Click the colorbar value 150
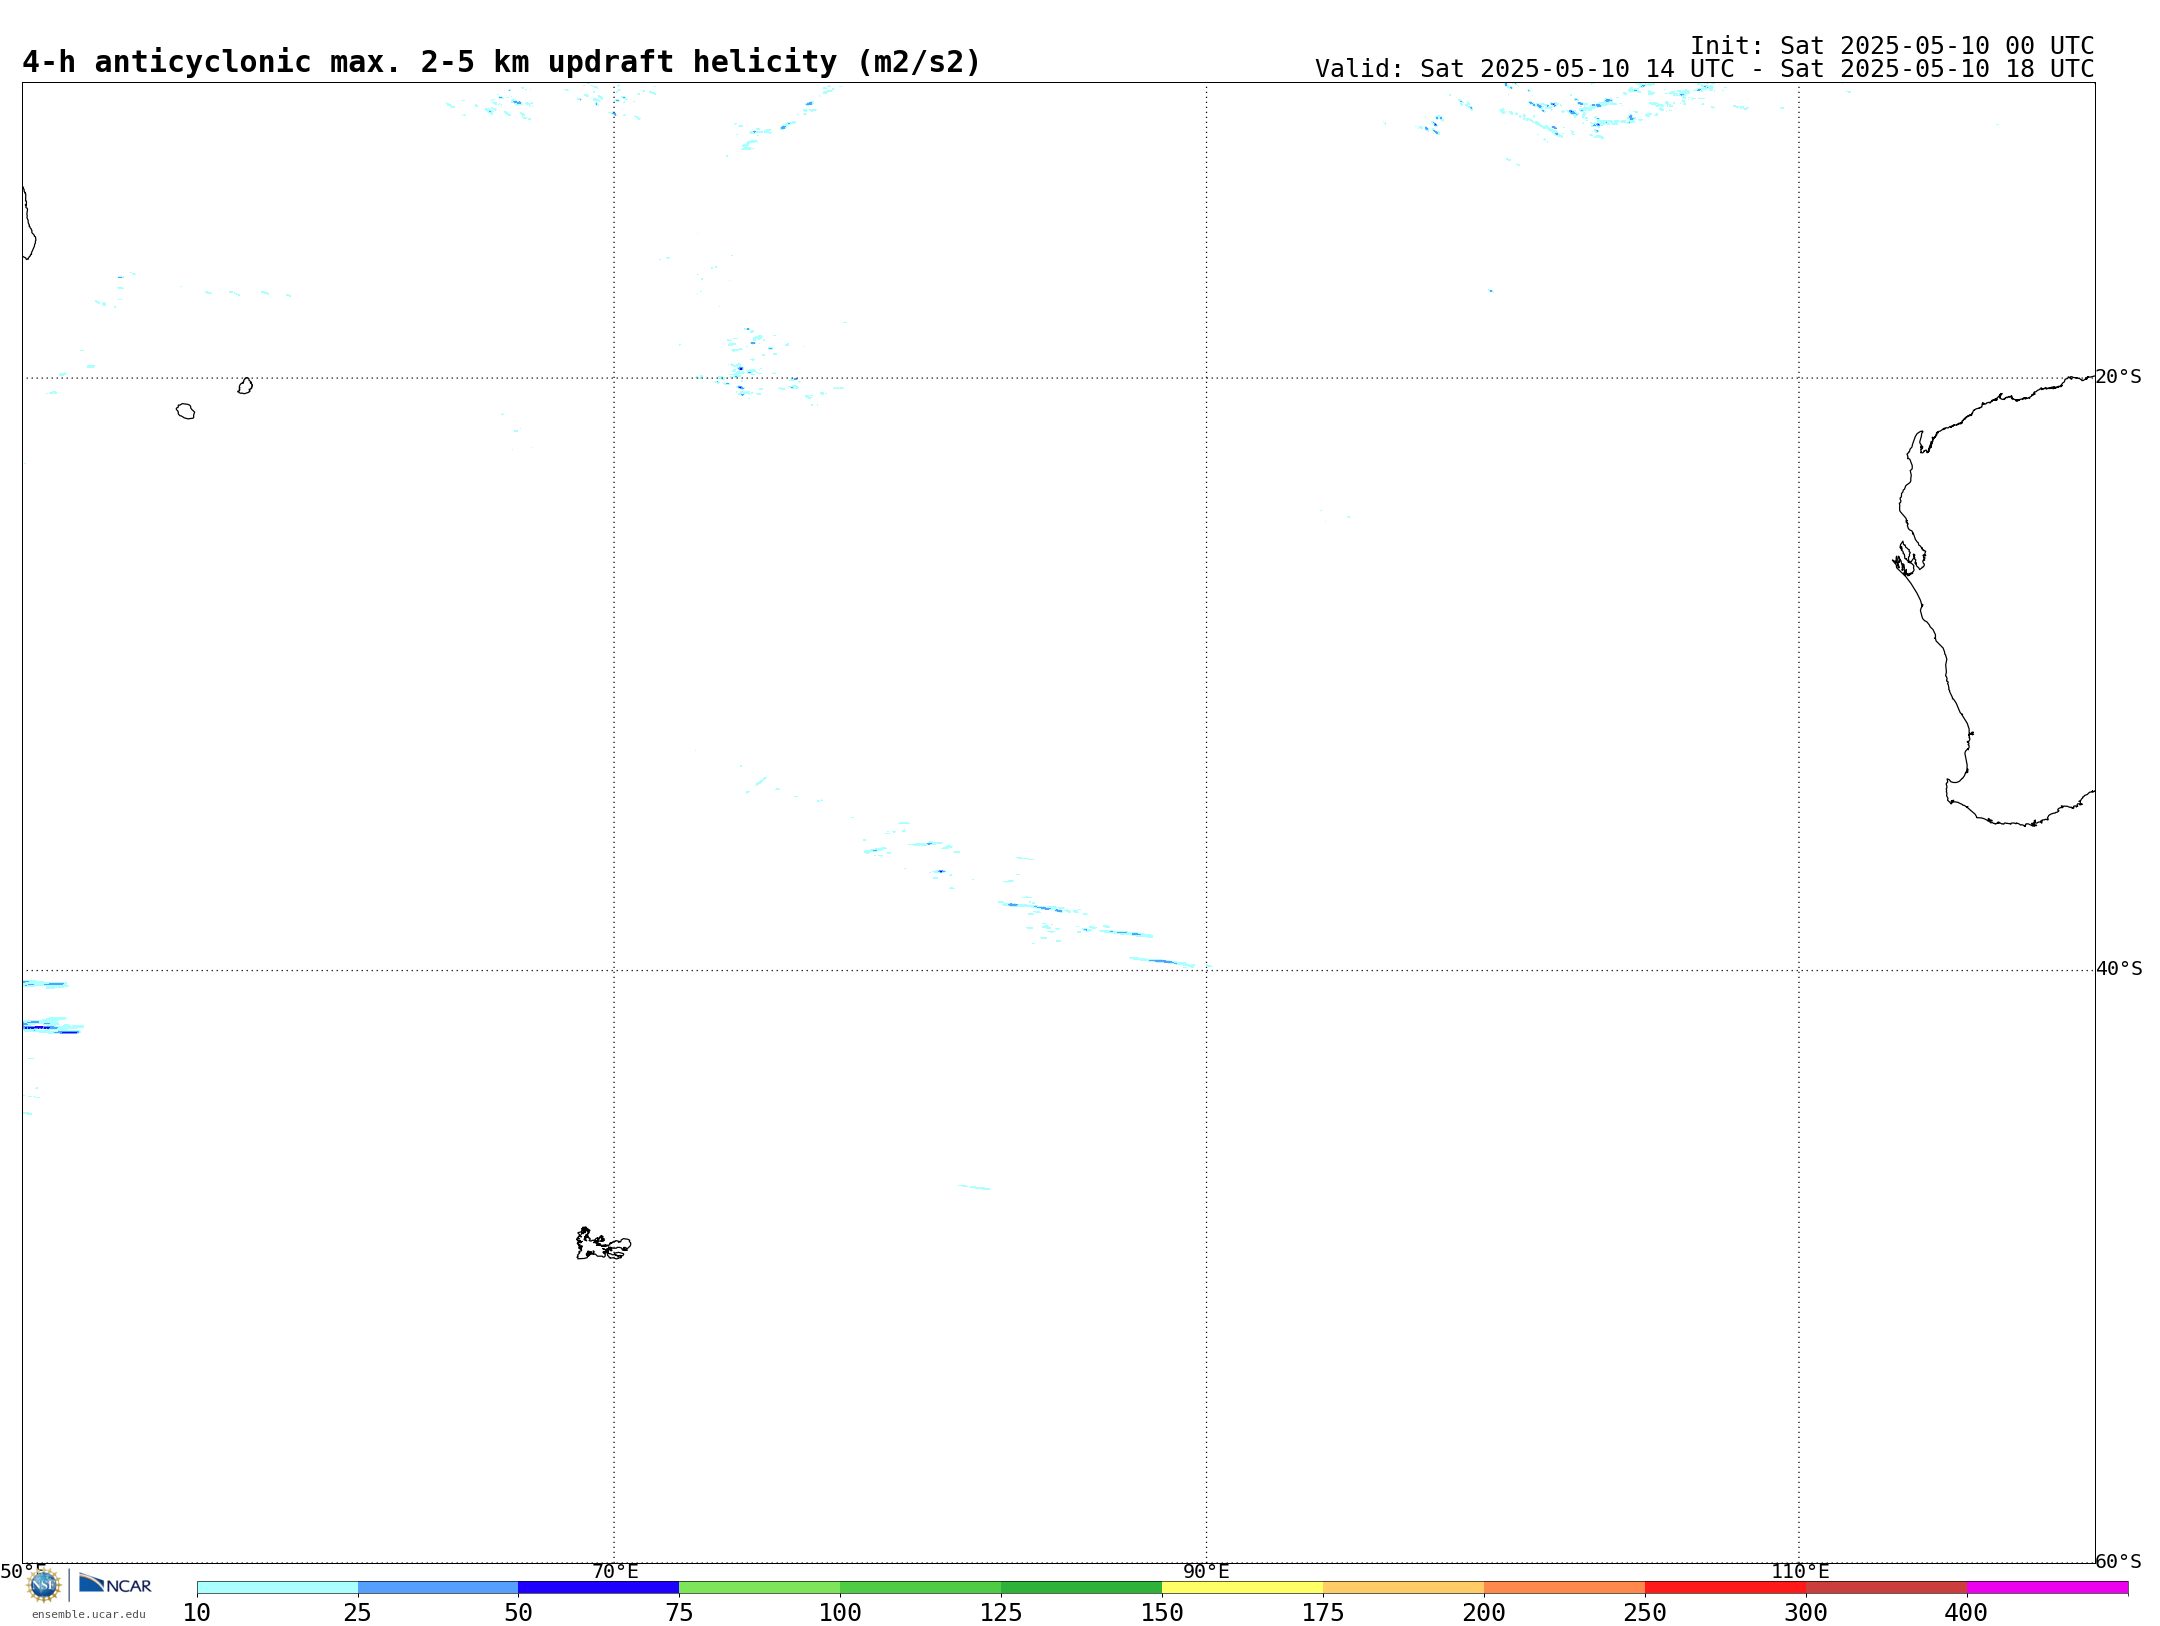 [x=1162, y=1612]
